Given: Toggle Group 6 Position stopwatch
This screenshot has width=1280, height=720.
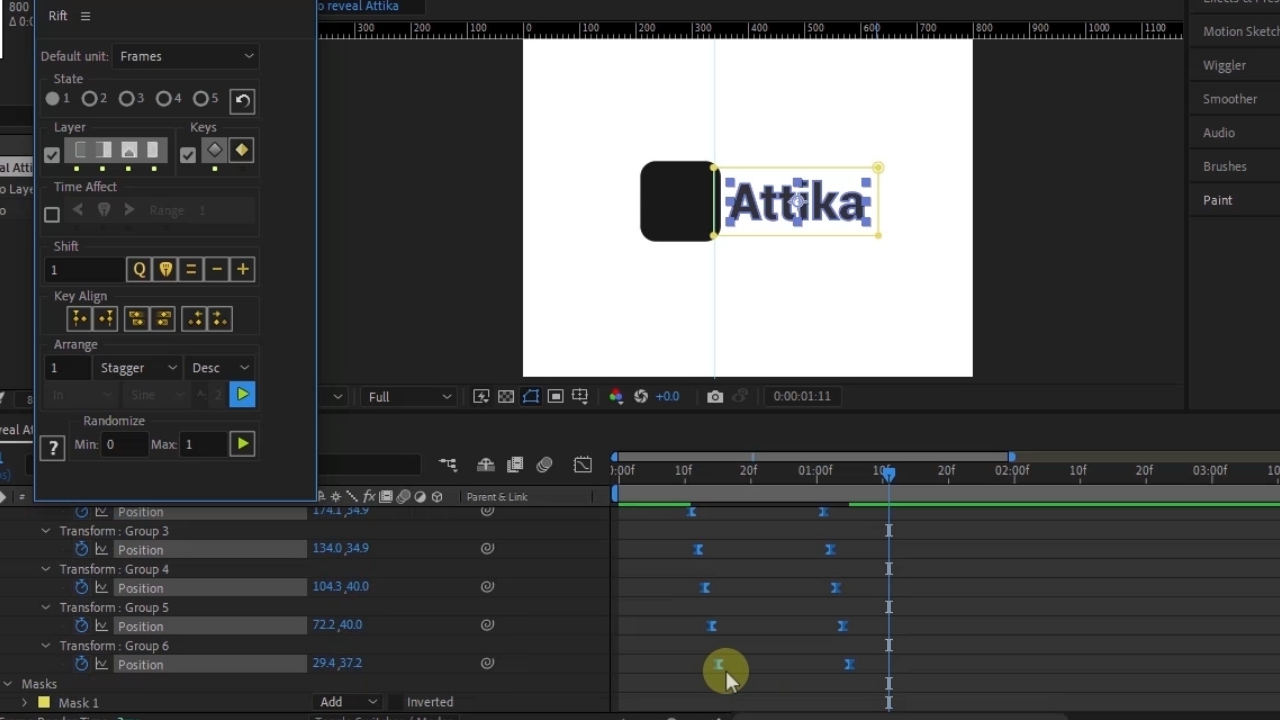Looking at the screenshot, I should point(82,664).
